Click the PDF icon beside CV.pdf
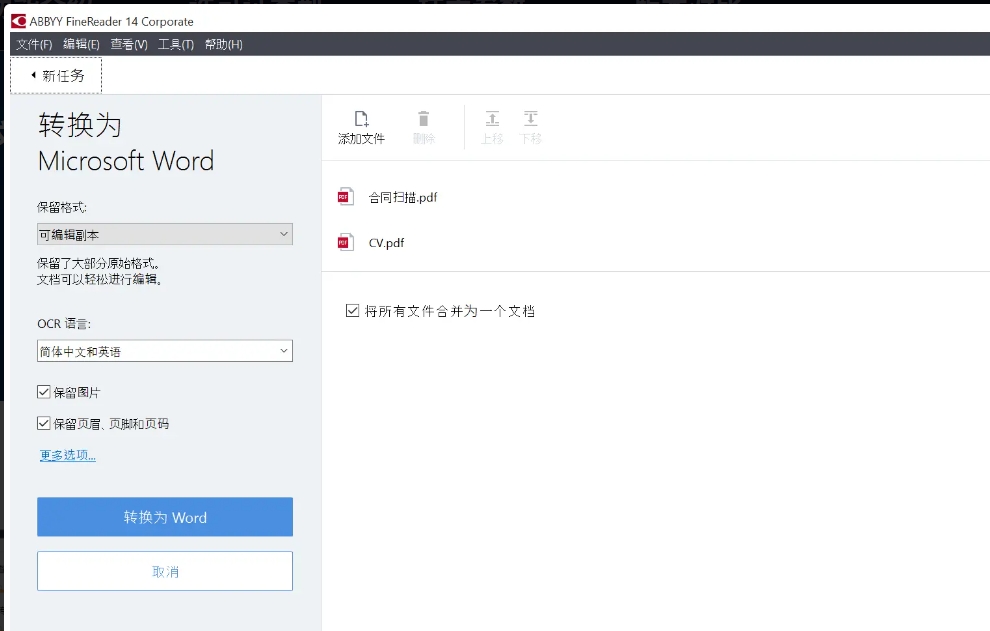 point(345,242)
